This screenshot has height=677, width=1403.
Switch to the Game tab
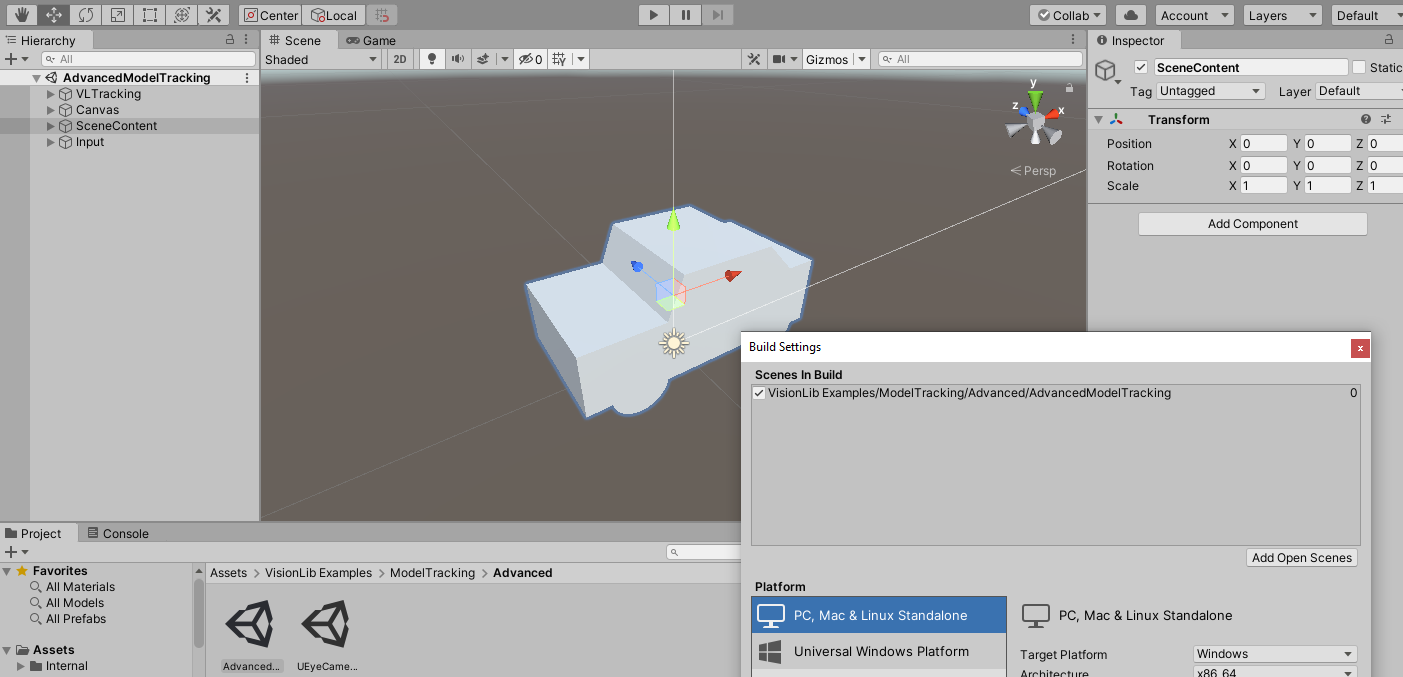tap(371, 40)
